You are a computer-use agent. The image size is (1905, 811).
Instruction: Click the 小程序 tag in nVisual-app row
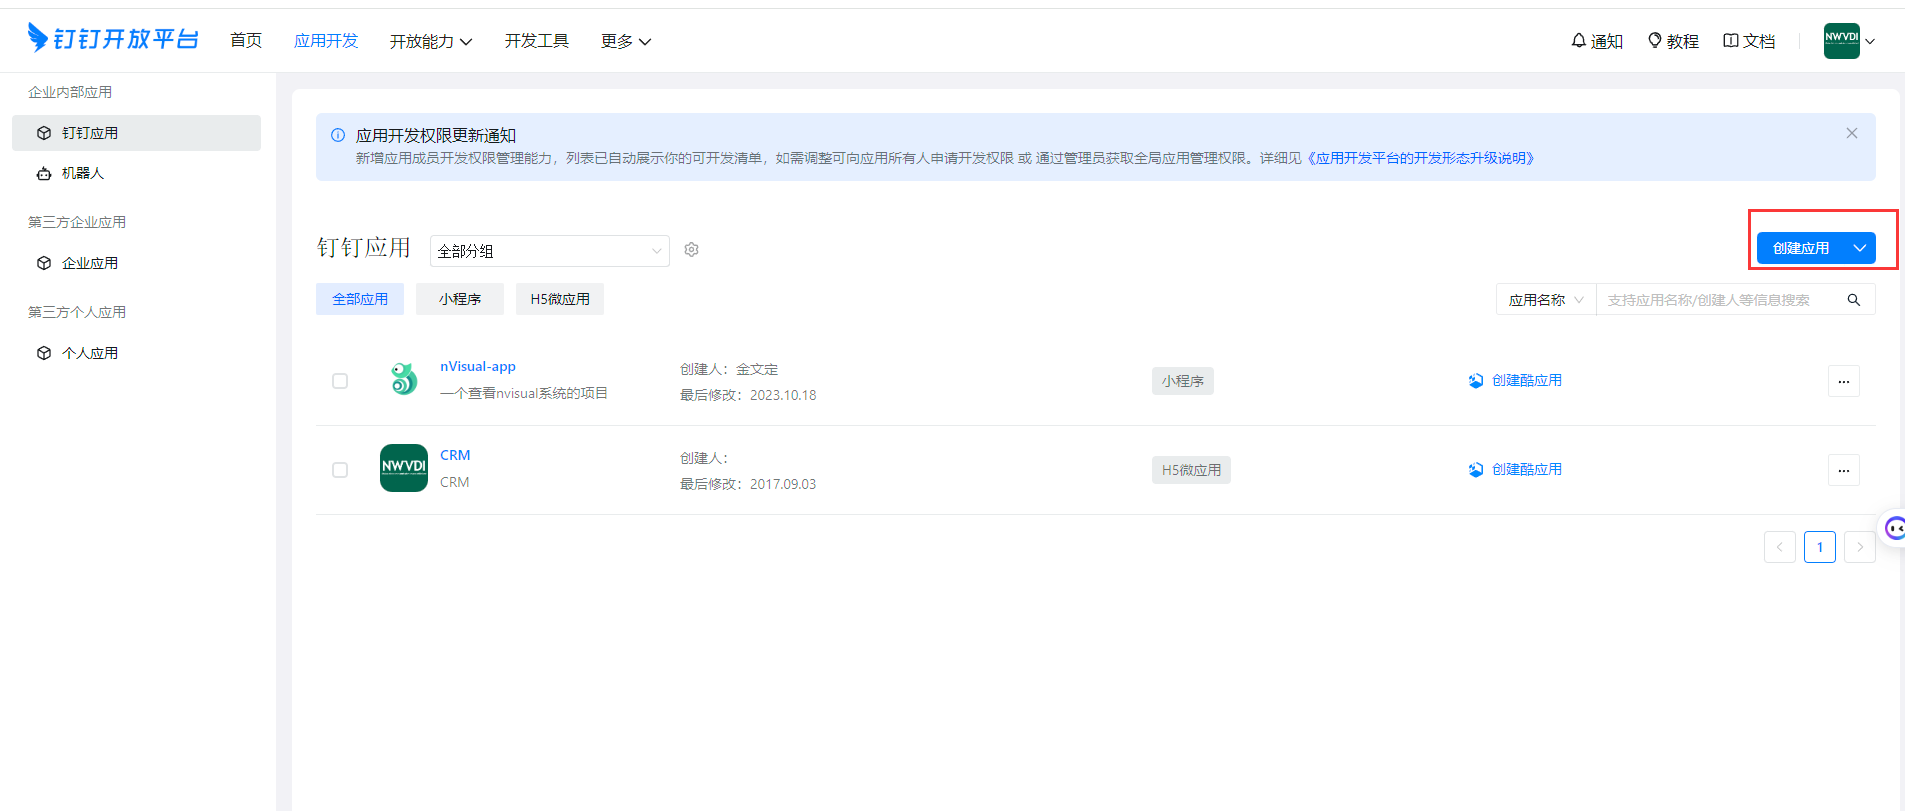point(1183,381)
